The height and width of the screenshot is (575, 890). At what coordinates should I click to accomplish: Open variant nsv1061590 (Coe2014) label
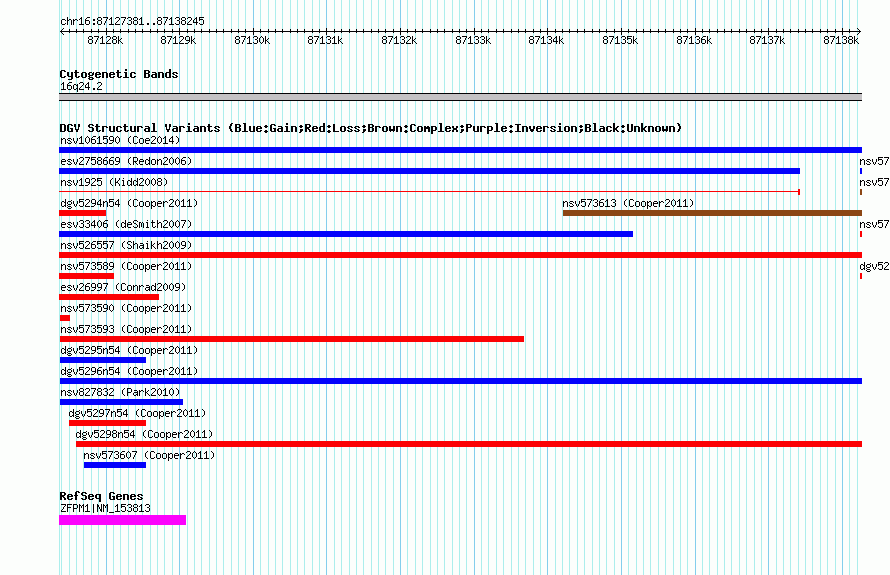pyautogui.click(x=120, y=140)
